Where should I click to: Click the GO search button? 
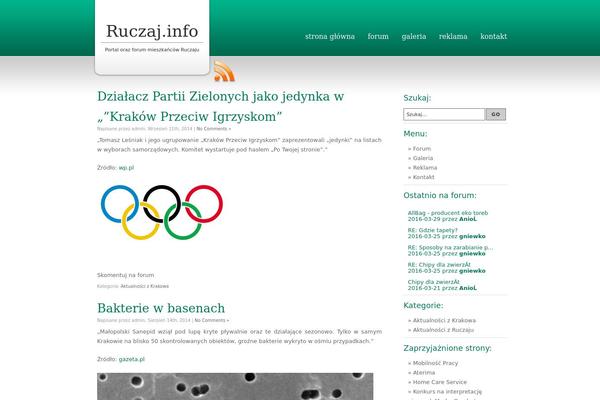pos(496,114)
